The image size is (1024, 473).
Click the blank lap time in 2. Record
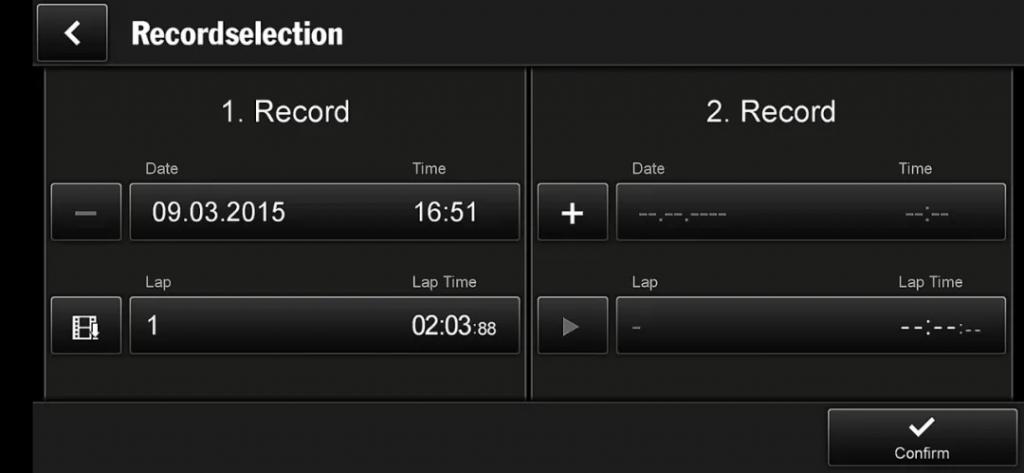939,327
